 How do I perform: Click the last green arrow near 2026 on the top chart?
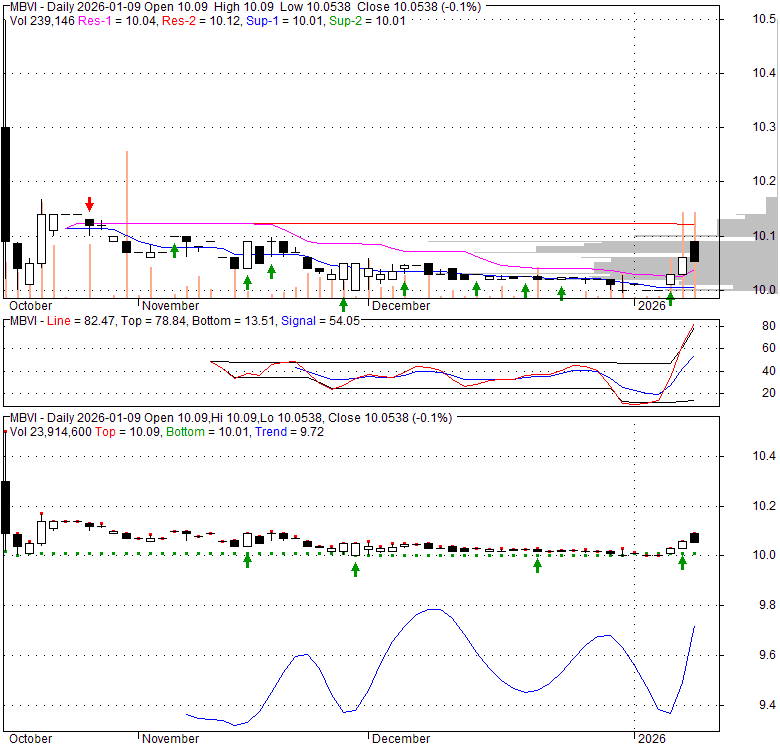click(x=671, y=297)
